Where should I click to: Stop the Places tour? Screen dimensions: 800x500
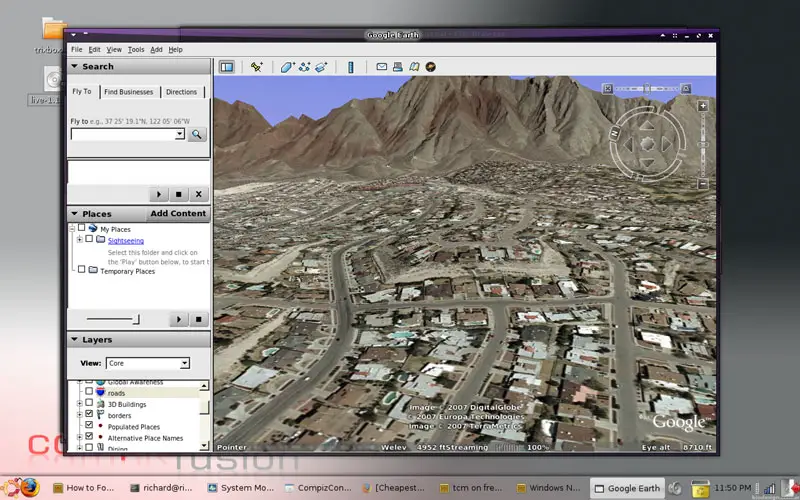198,319
